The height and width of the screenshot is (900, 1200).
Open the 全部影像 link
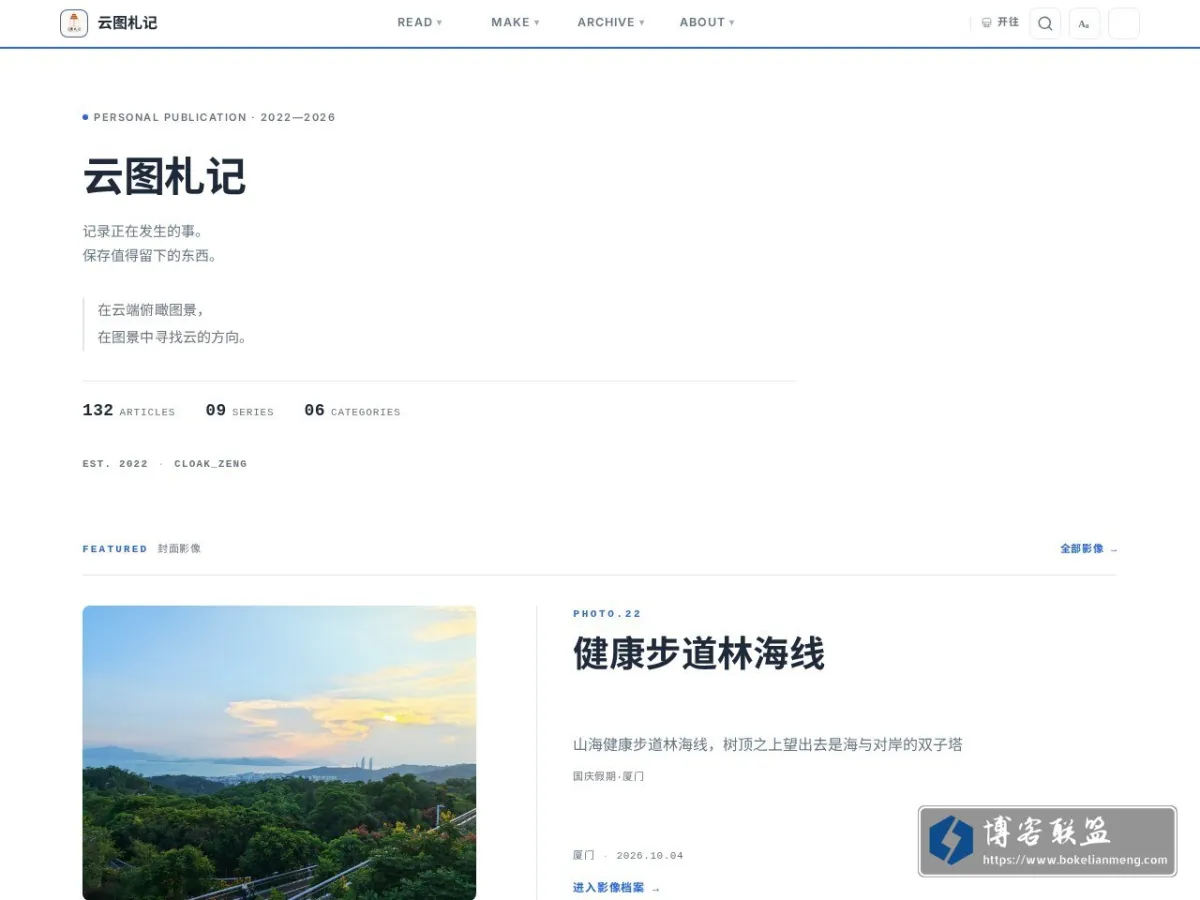point(1089,549)
